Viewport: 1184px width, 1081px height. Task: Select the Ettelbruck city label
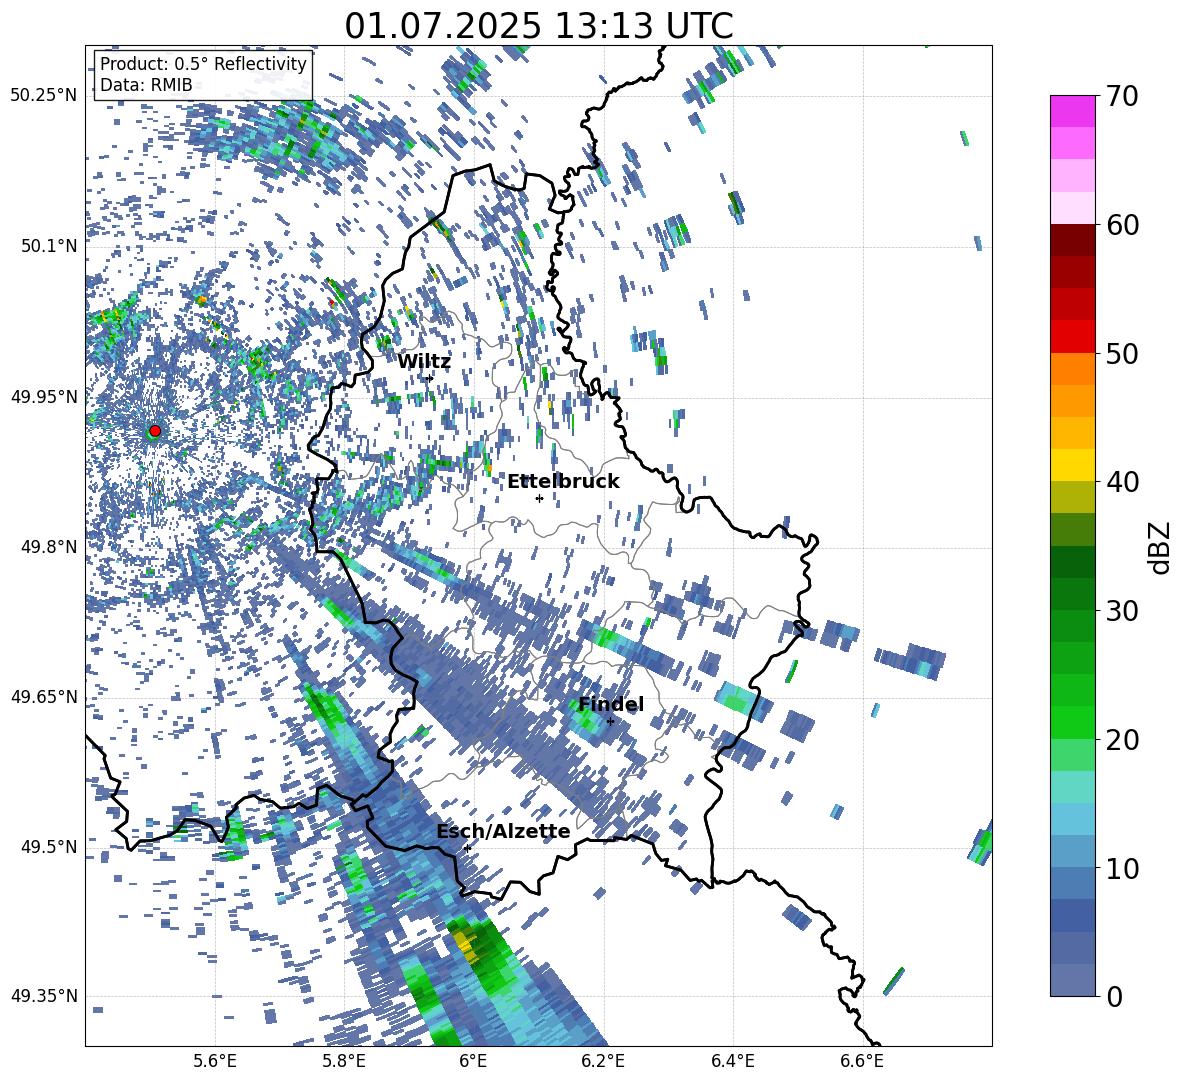[563, 482]
